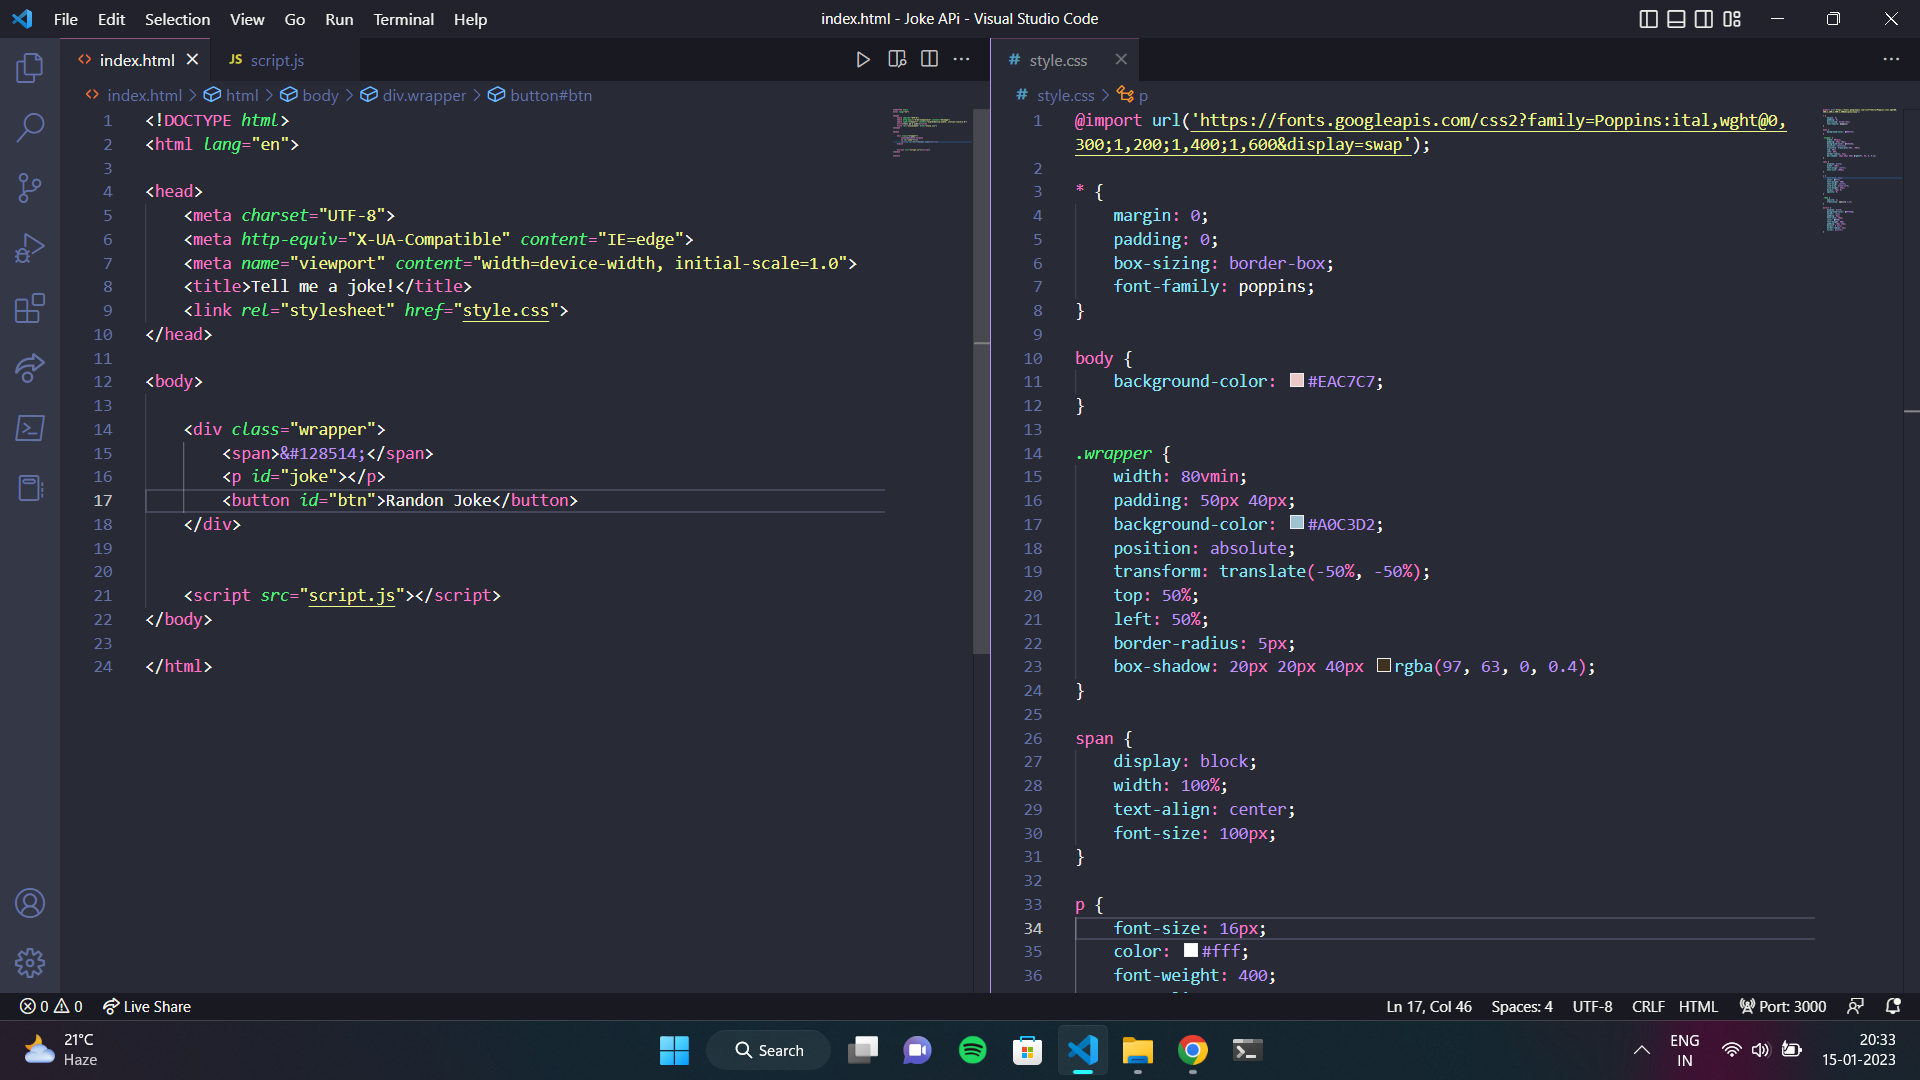Split the editor right
This screenshot has height=1080, width=1920.
point(929,60)
